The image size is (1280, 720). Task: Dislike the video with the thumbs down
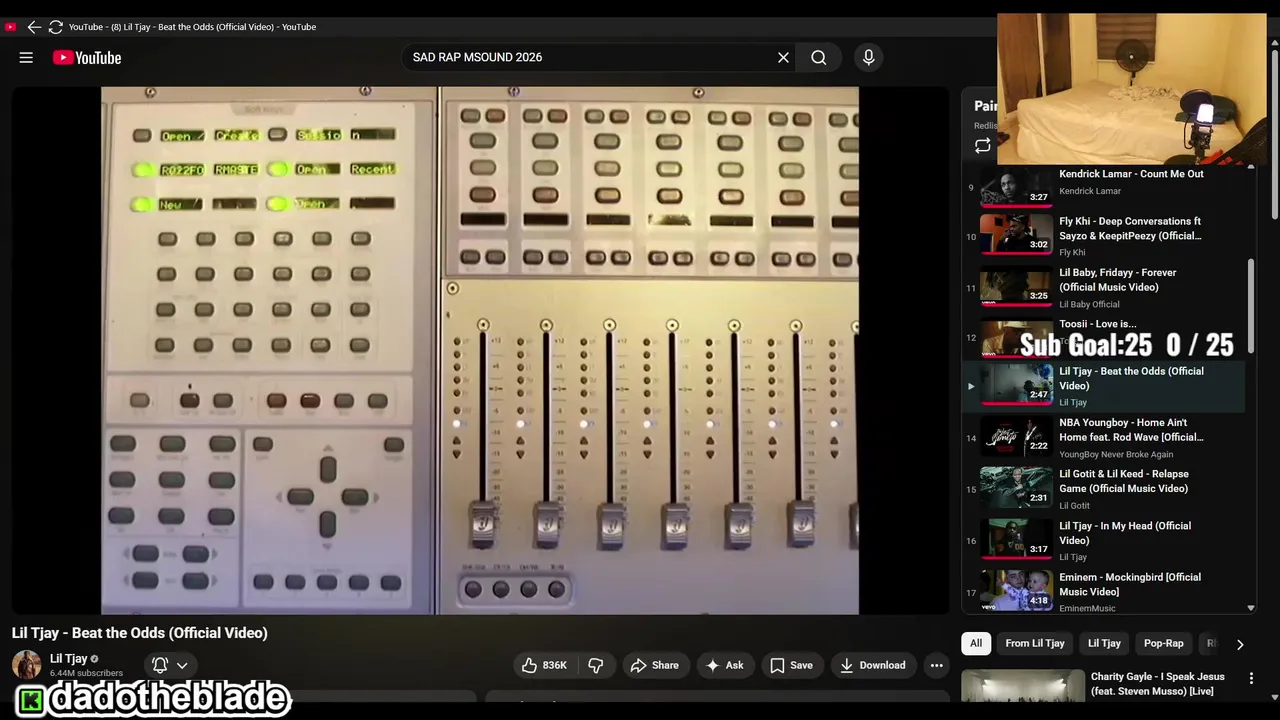tap(596, 665)
